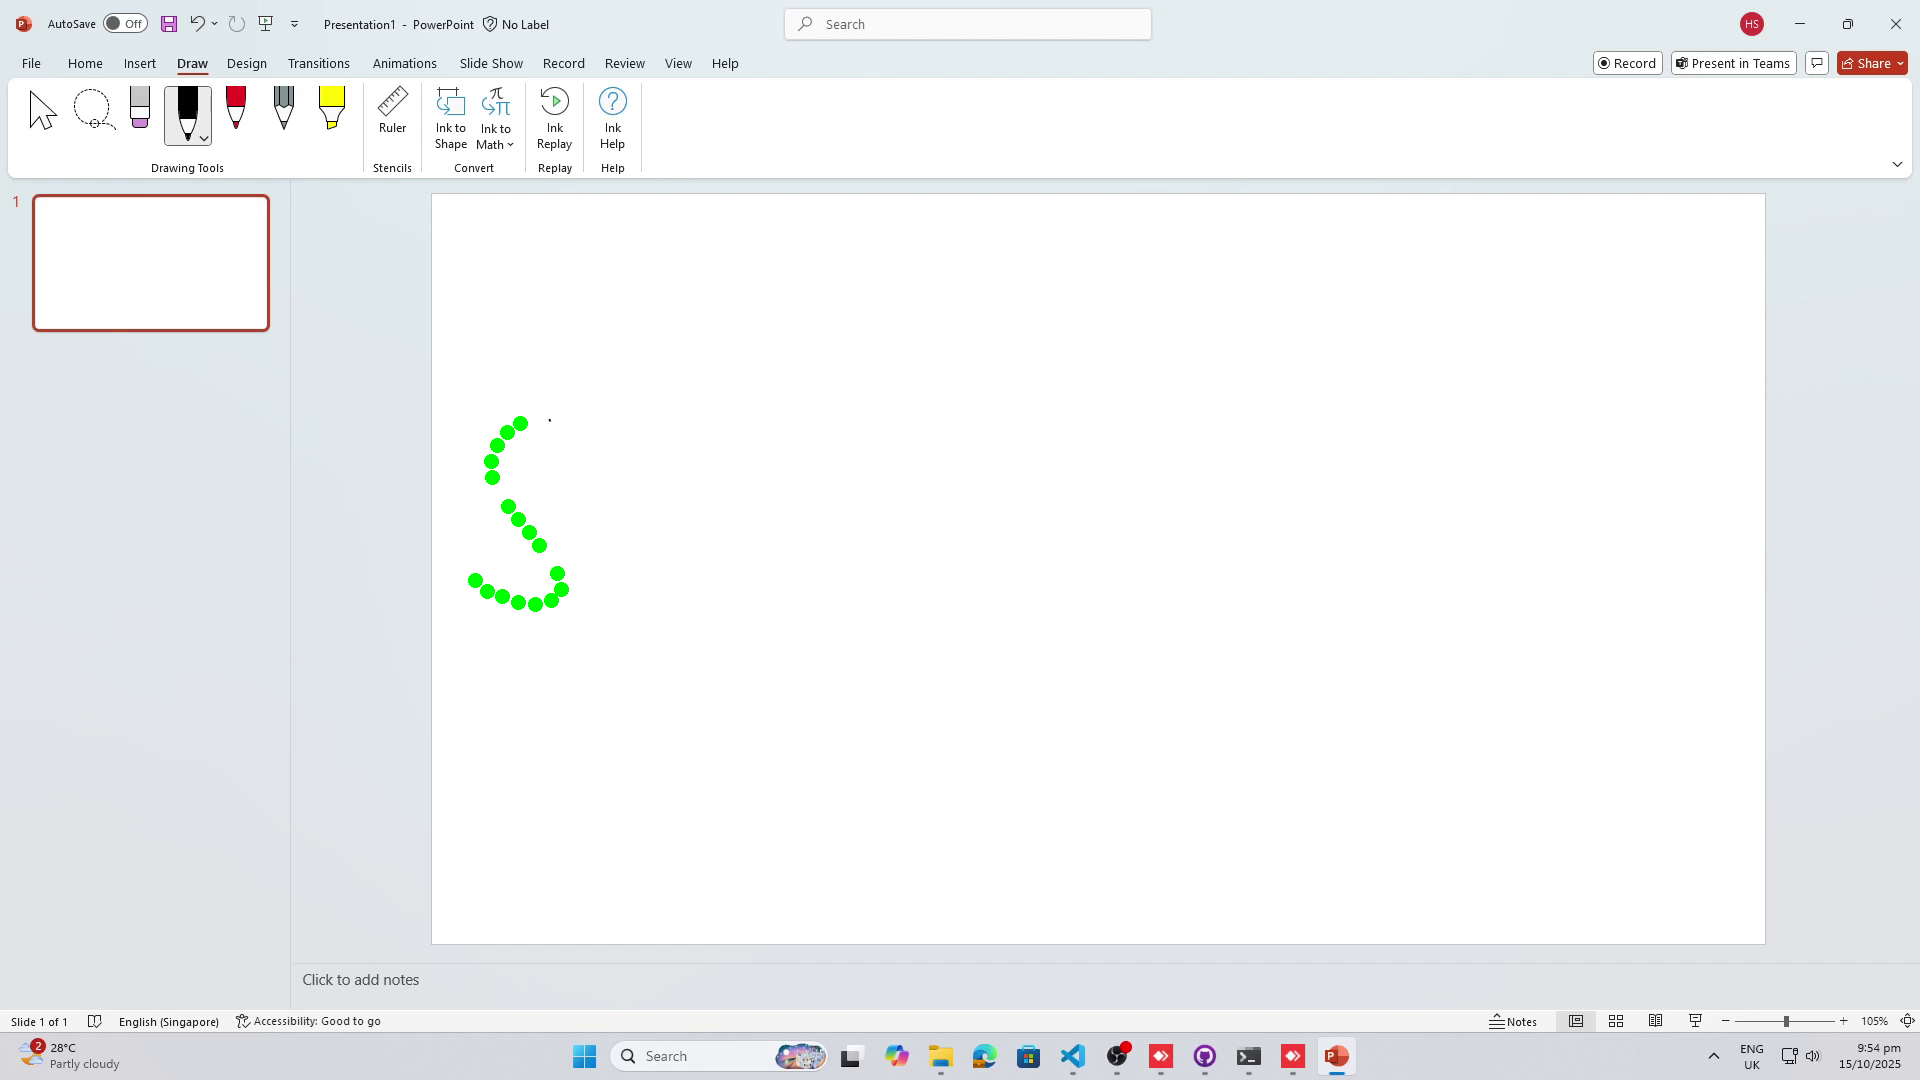The image size is (1920, 1080).
Task: Collapse the ribbon with the chevron
Action: coord(1897,164)
